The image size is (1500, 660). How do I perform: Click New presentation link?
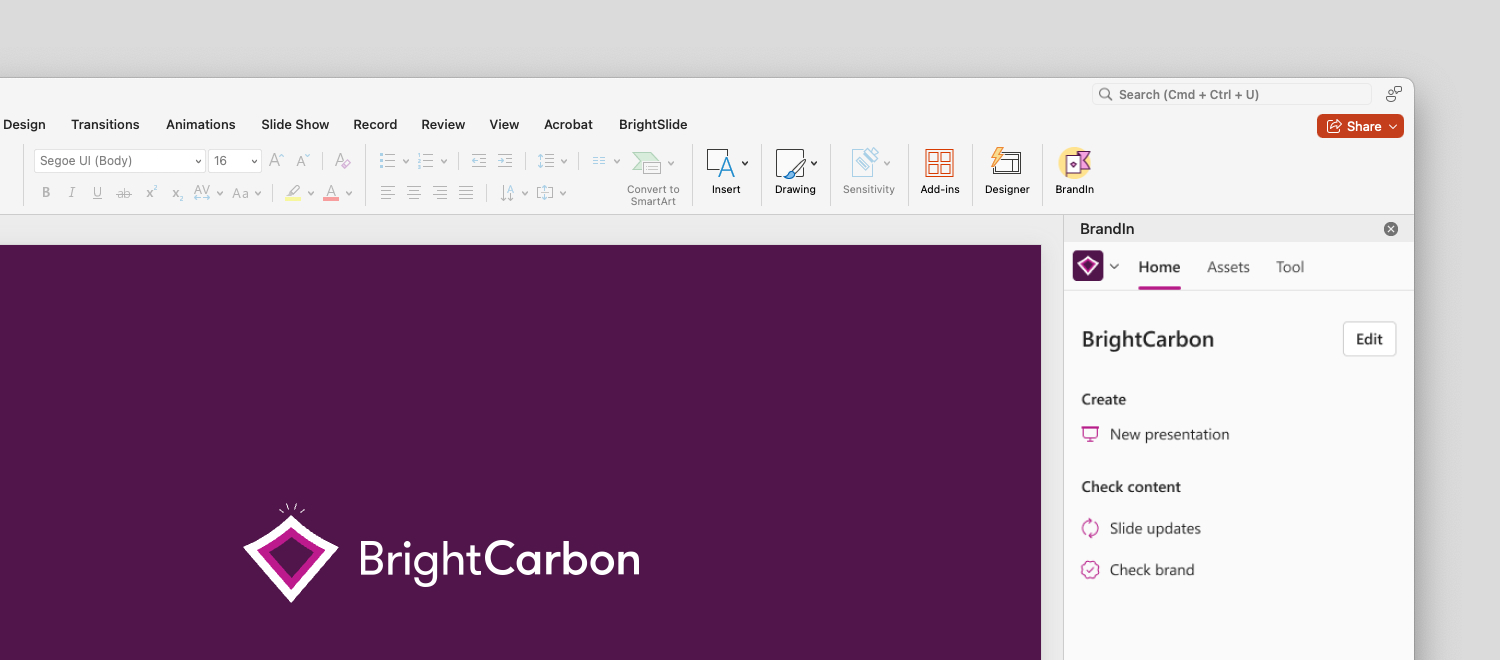(1156, 434)
